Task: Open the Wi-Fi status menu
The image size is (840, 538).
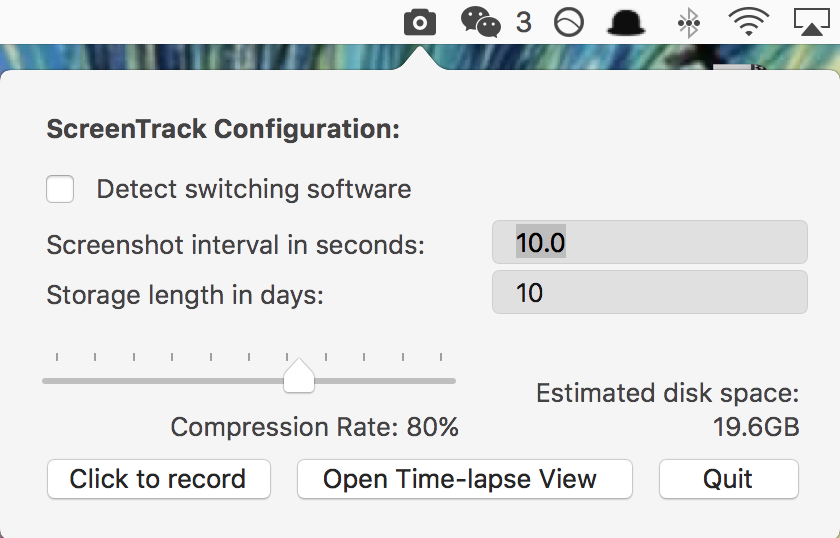Action: point(749,21)
